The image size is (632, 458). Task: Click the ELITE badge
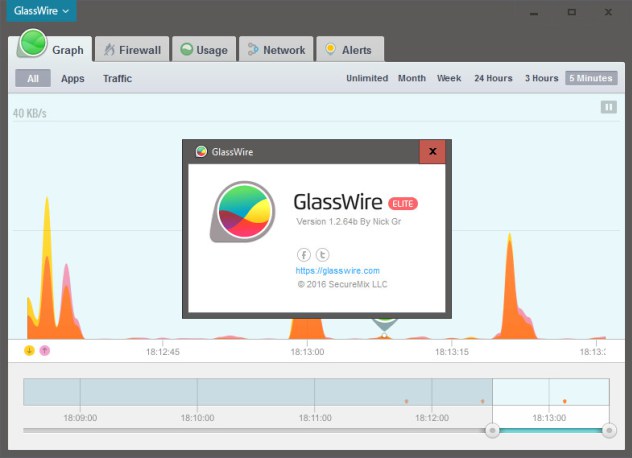coord(403,204)
